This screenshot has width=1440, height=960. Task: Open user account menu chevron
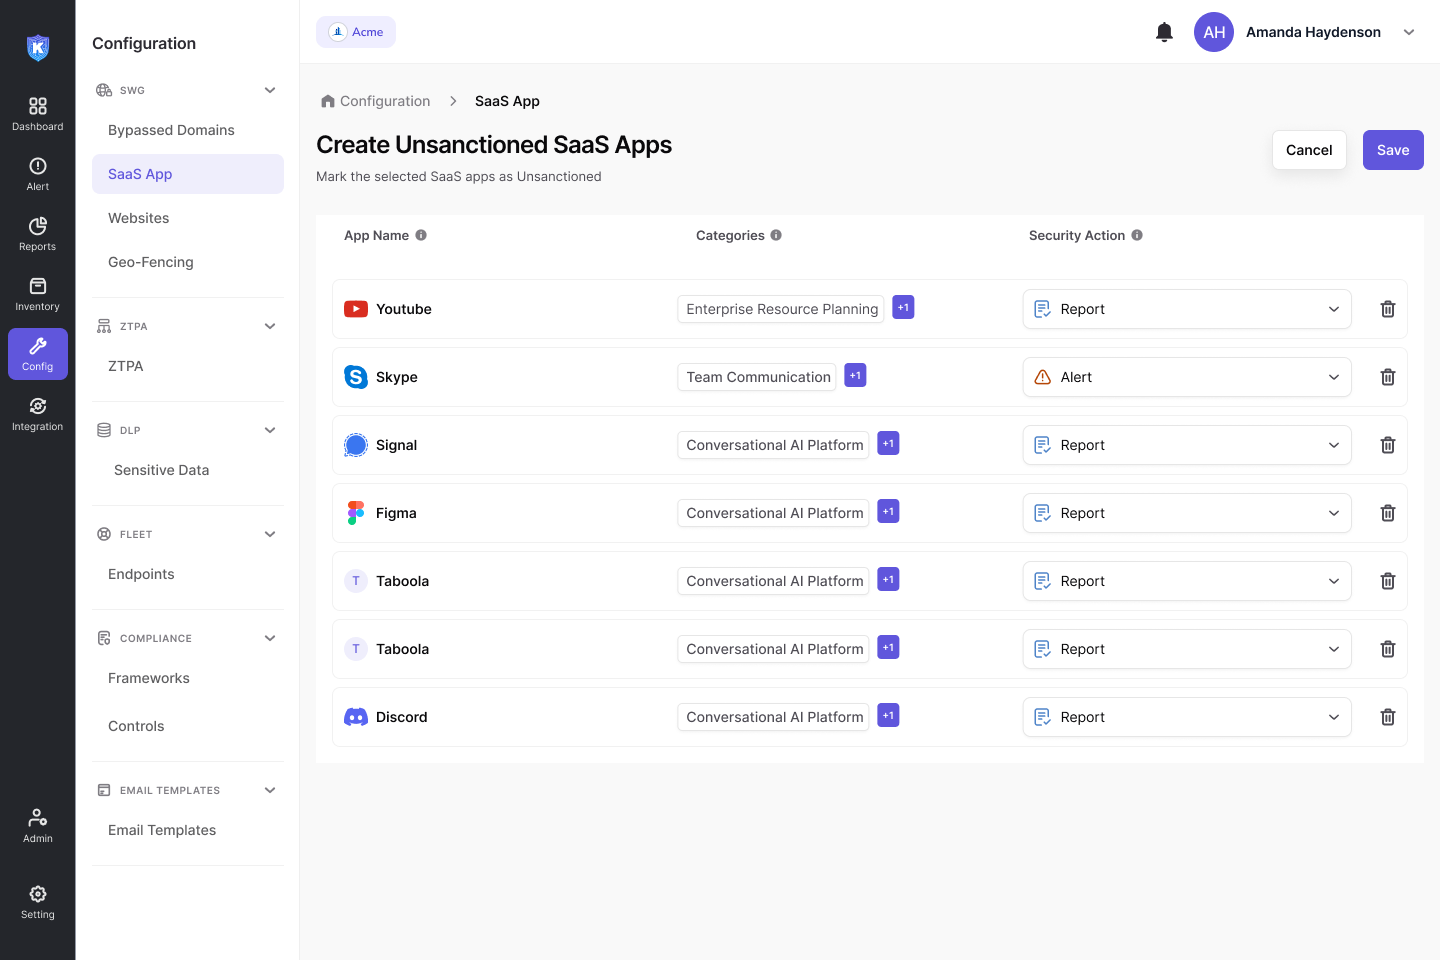(1409, 32)
